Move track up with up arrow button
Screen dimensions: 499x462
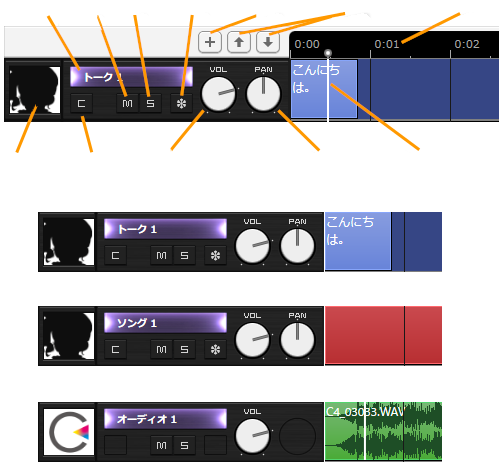point(239,42)
